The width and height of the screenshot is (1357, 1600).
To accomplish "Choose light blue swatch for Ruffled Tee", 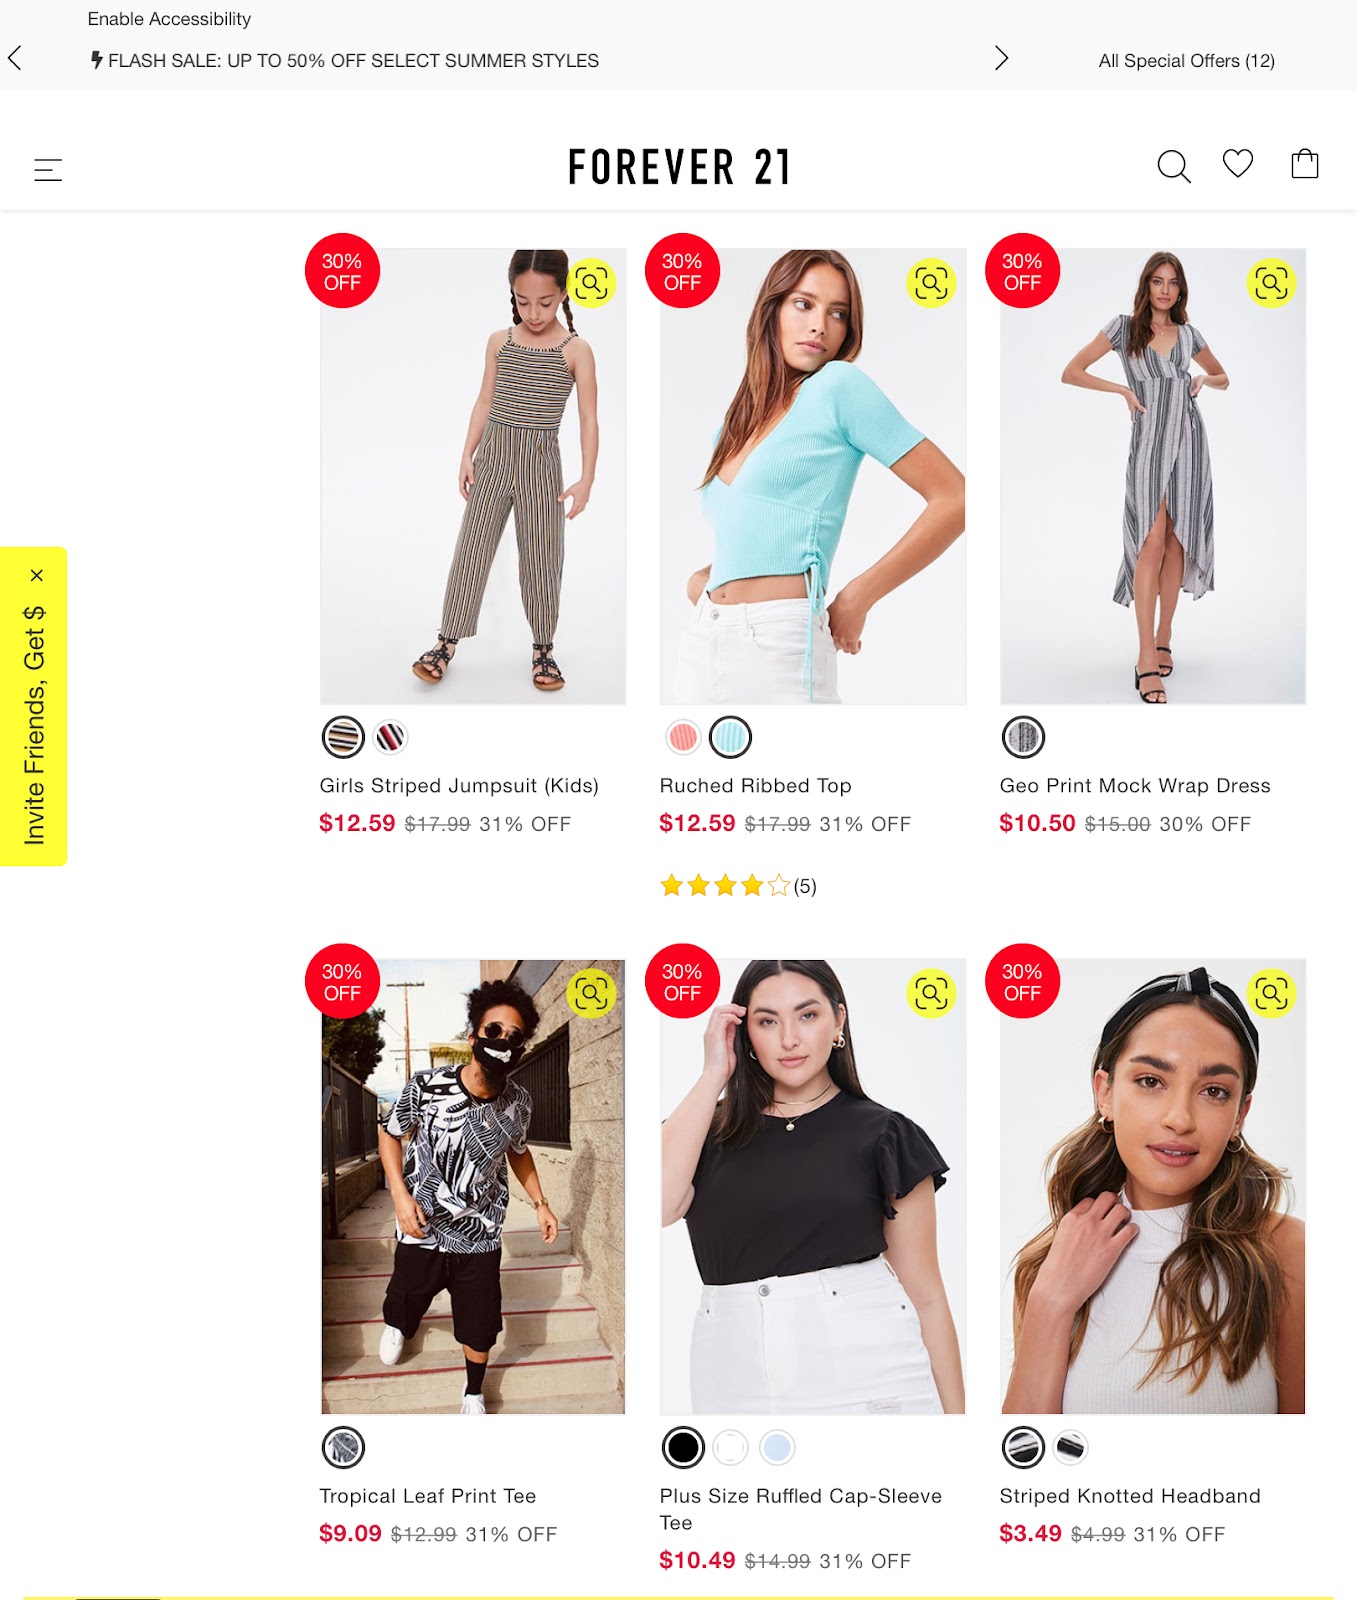I will coord(777,1447).
